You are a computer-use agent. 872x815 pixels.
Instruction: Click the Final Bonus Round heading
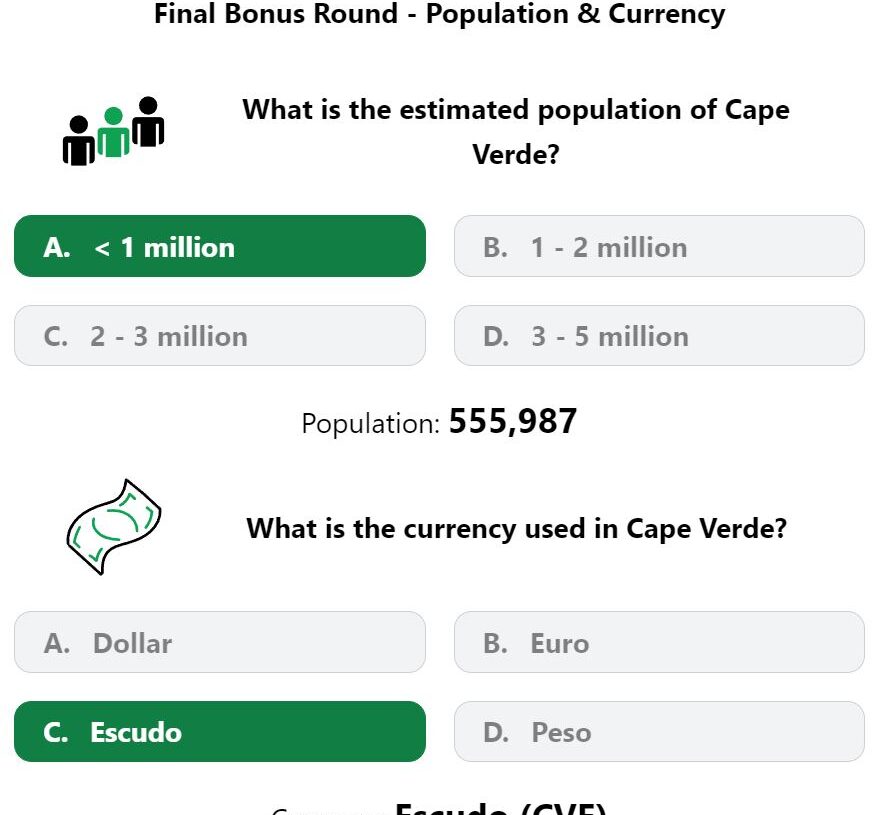[439, 13]
